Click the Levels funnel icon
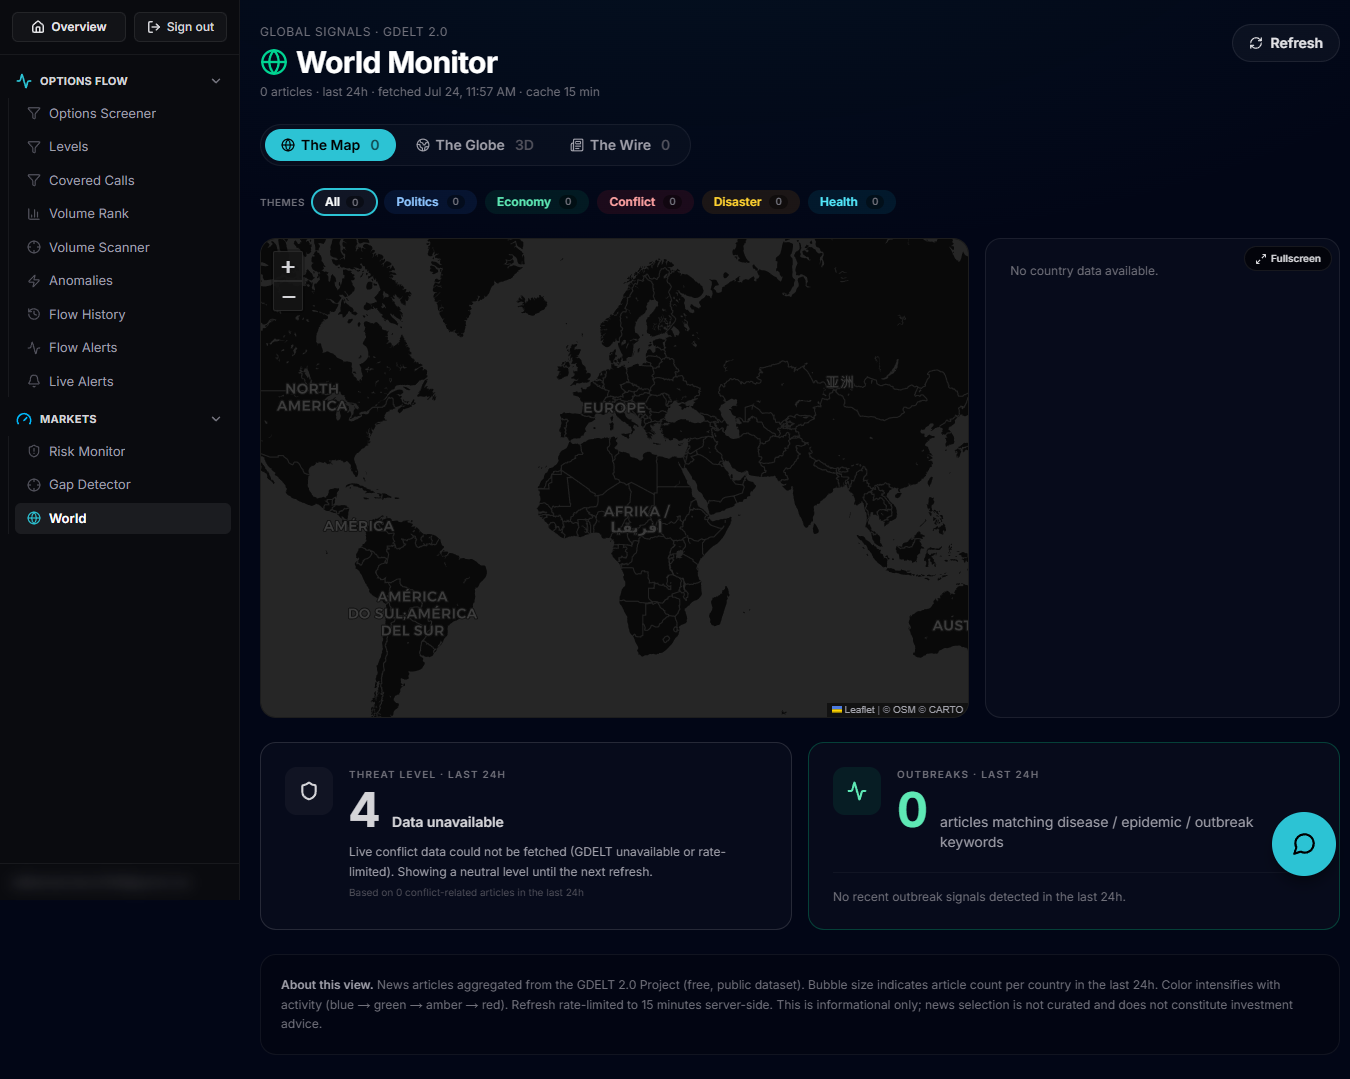Image resolution: width=1350 pixels, height=1079 pixels. [34, 147]
